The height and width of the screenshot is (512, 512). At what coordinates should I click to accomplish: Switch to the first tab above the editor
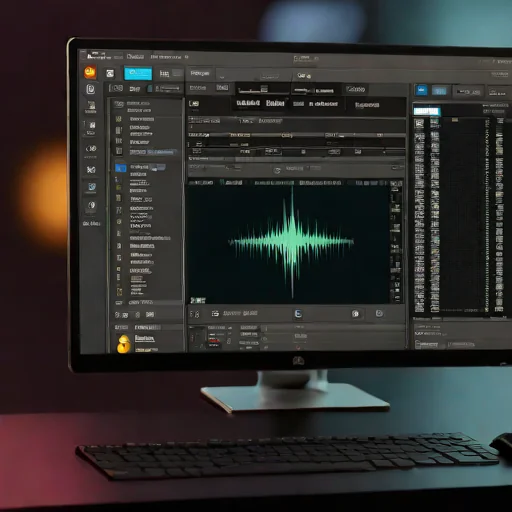click(x=200, y=73)
